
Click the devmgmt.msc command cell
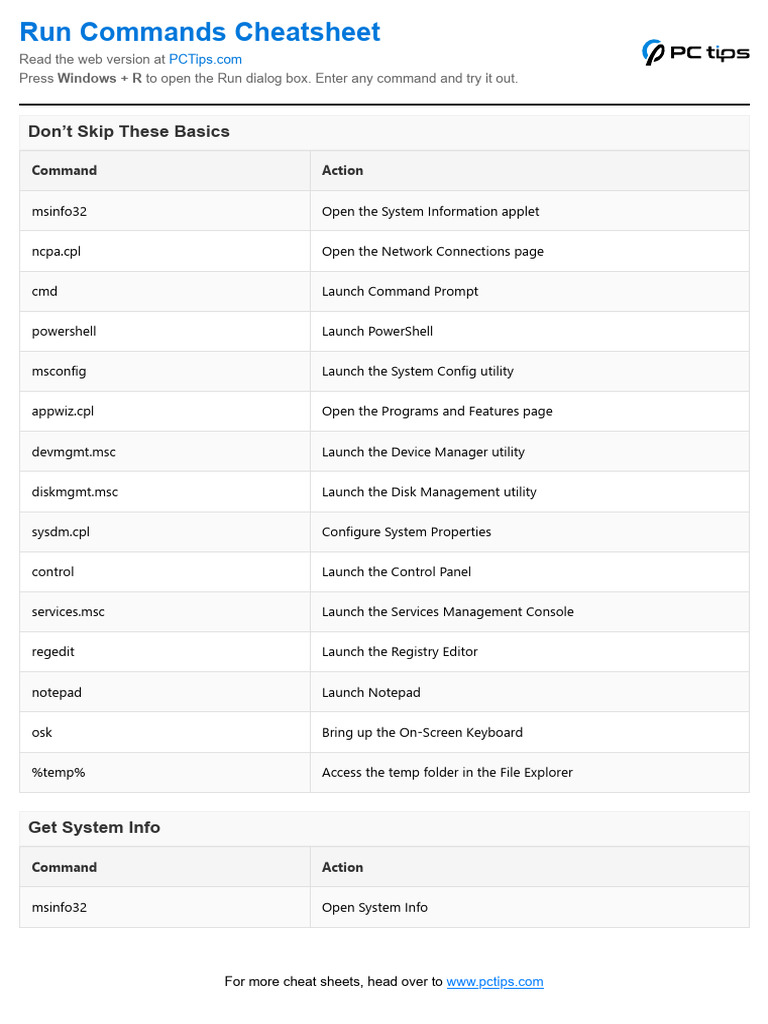click(x=74, y=452)
